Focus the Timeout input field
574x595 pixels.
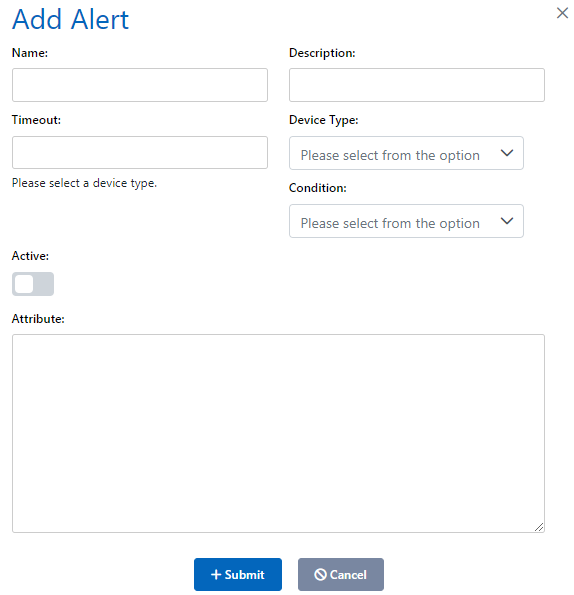pyautogui.click(x=140, y=153)
